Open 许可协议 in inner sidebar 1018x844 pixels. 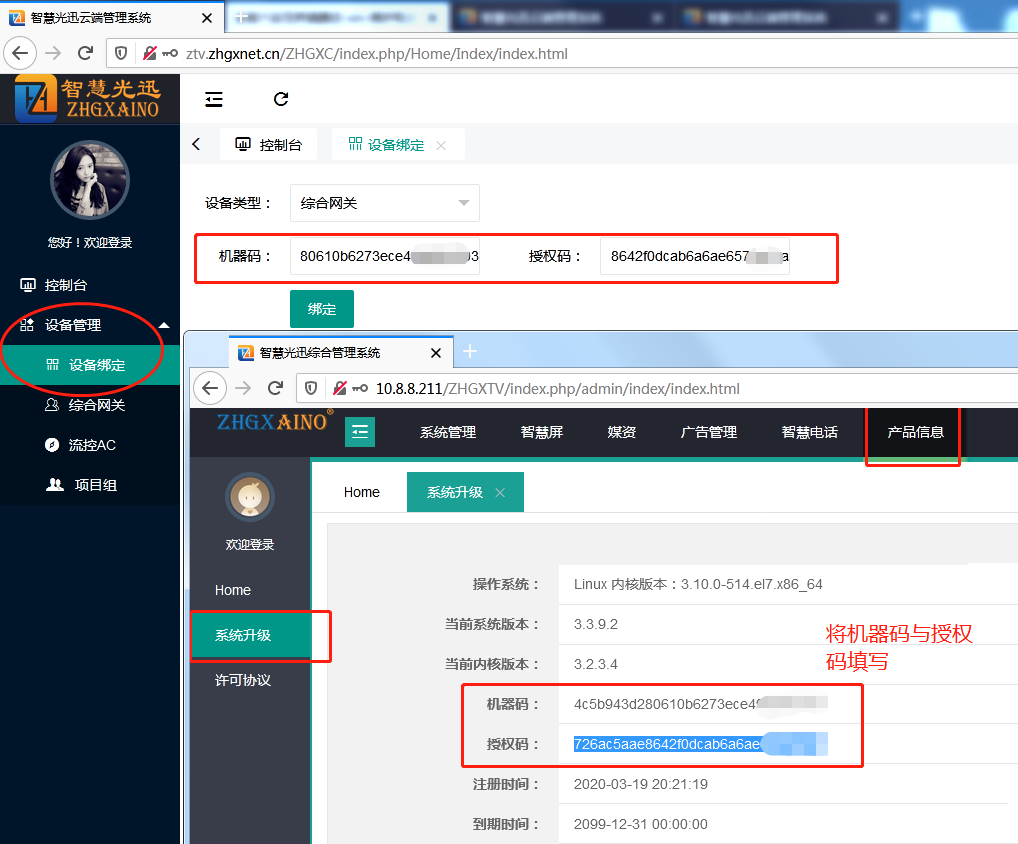[x=242, y=680]
